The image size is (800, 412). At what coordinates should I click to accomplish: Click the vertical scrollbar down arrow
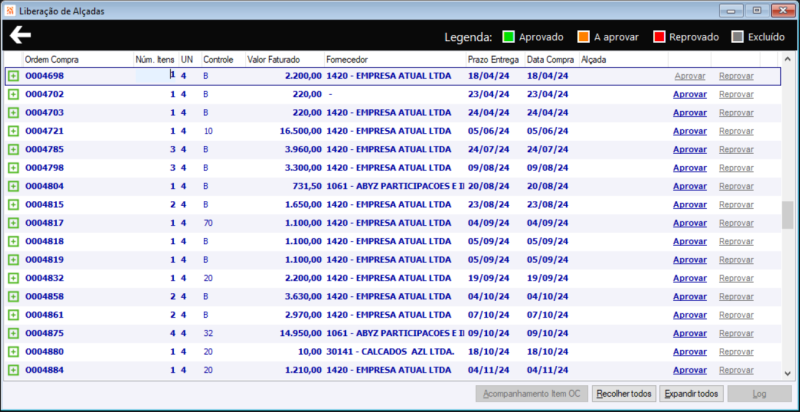click(788, 374)
